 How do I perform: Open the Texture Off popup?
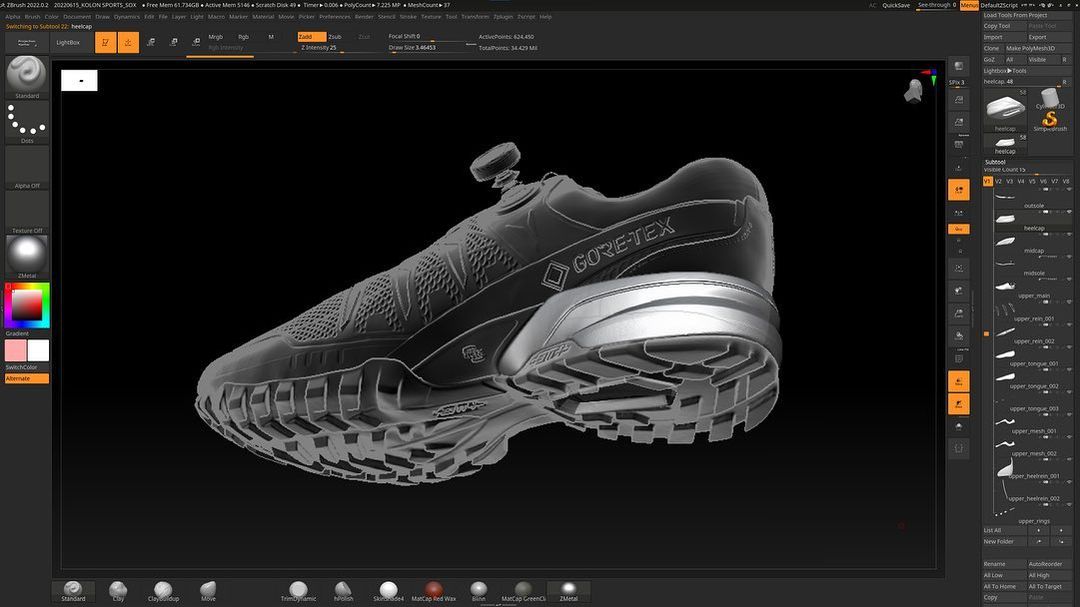click(x=27, y=212)
